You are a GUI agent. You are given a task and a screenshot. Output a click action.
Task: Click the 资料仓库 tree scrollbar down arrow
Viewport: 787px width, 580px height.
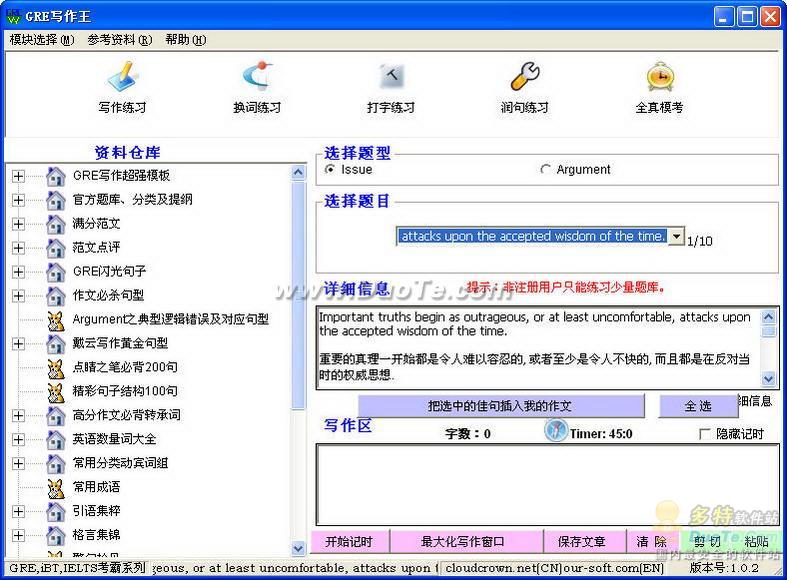[x=298, y=548]
